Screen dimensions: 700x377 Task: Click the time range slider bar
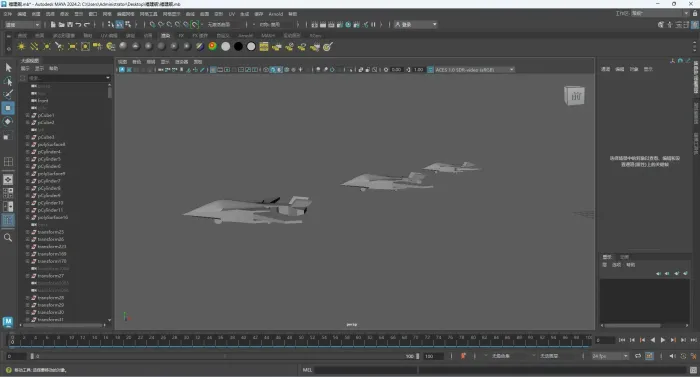coord(225,356)
